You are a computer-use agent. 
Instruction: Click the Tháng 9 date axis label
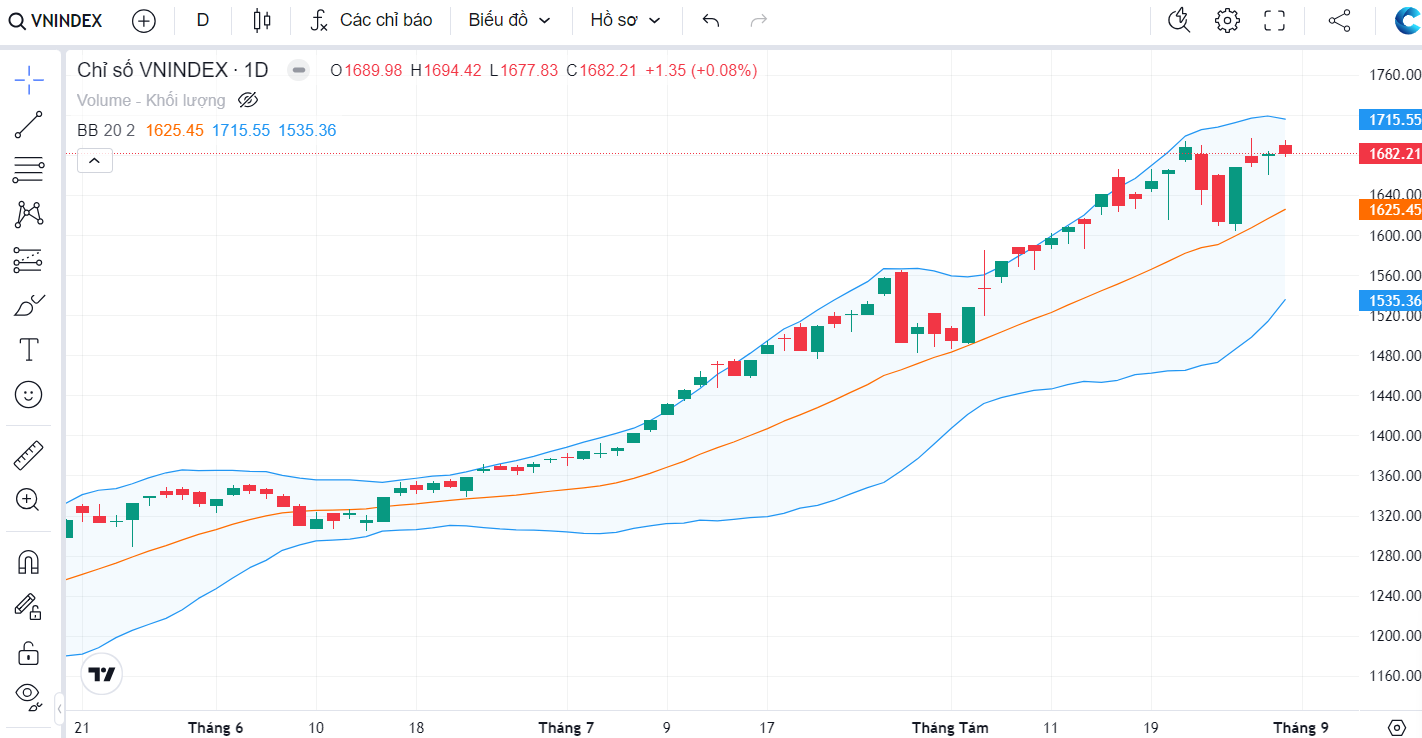[x=1300, y=728]
